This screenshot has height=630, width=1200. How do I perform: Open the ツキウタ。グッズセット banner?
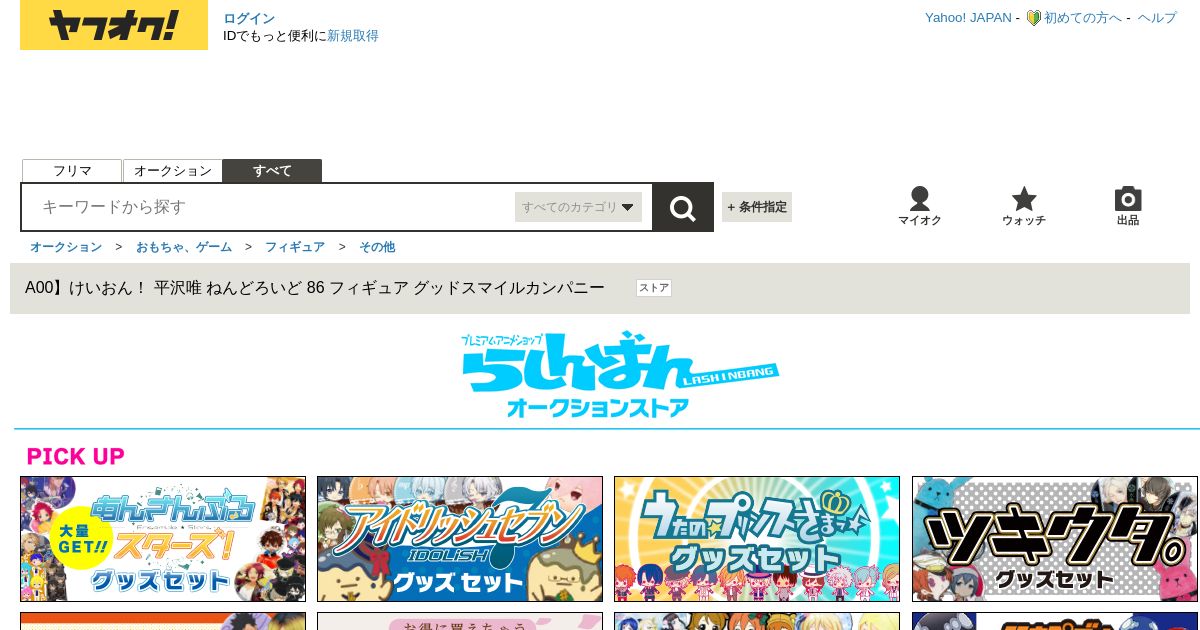click(1054, 539)
